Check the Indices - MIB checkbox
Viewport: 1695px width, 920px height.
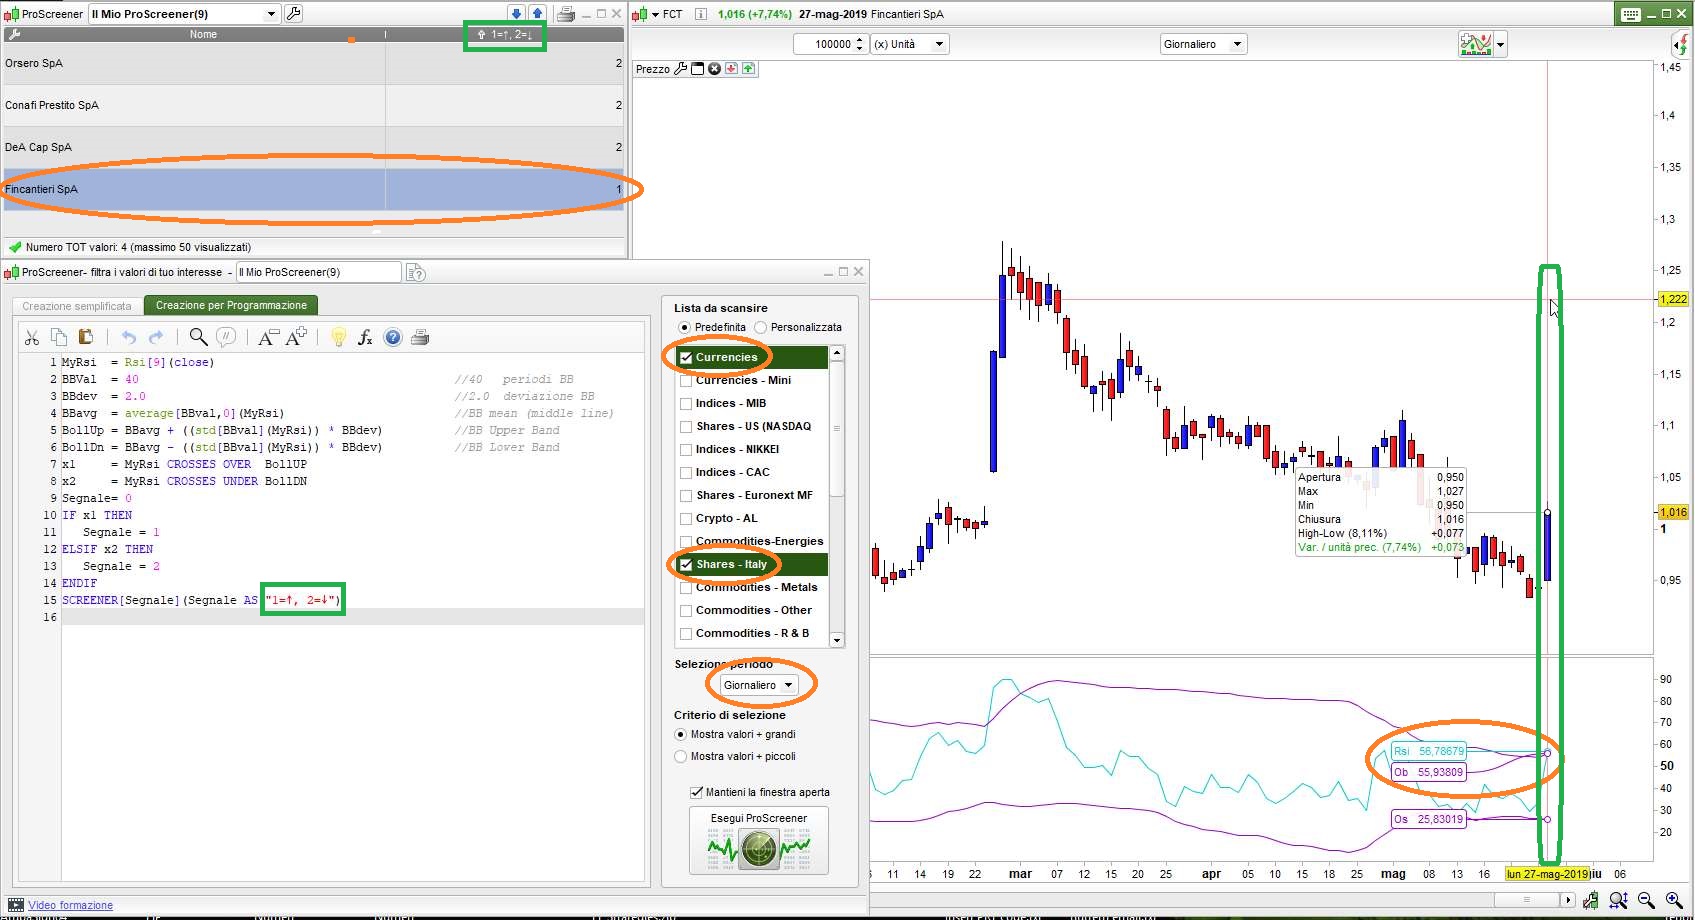click(x=686, y=403)
